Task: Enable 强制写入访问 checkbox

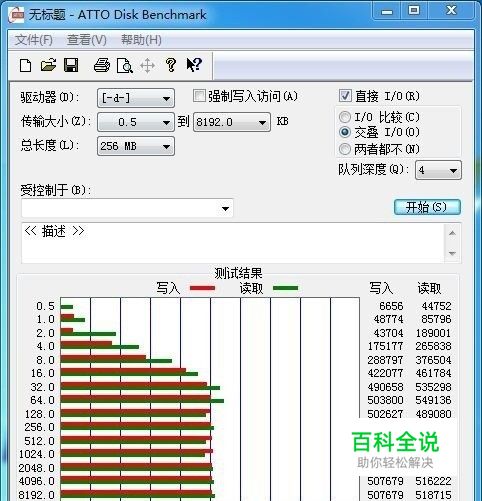Action: coord(199,96)
